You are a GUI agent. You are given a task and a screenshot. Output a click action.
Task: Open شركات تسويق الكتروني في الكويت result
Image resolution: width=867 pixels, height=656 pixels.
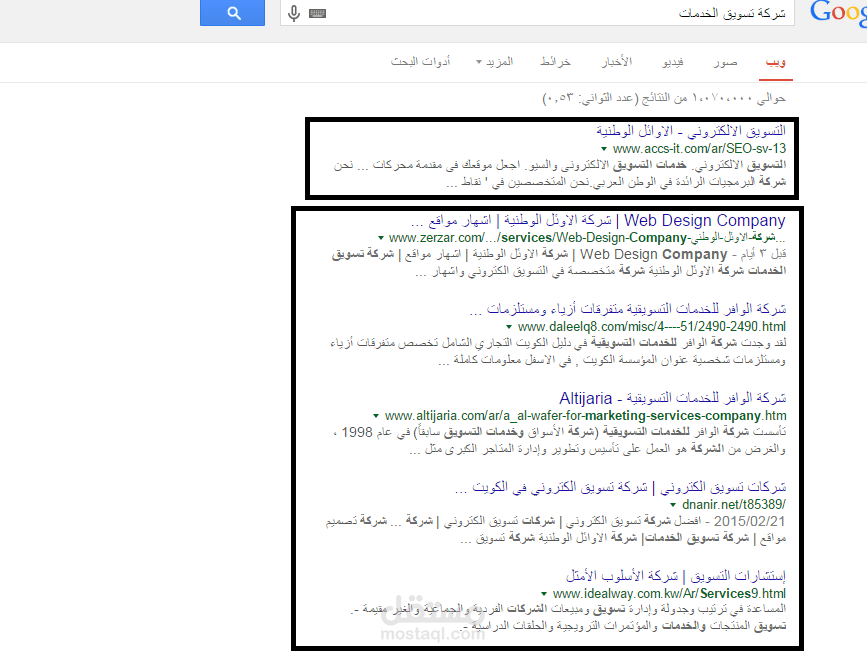click(620, 487)
